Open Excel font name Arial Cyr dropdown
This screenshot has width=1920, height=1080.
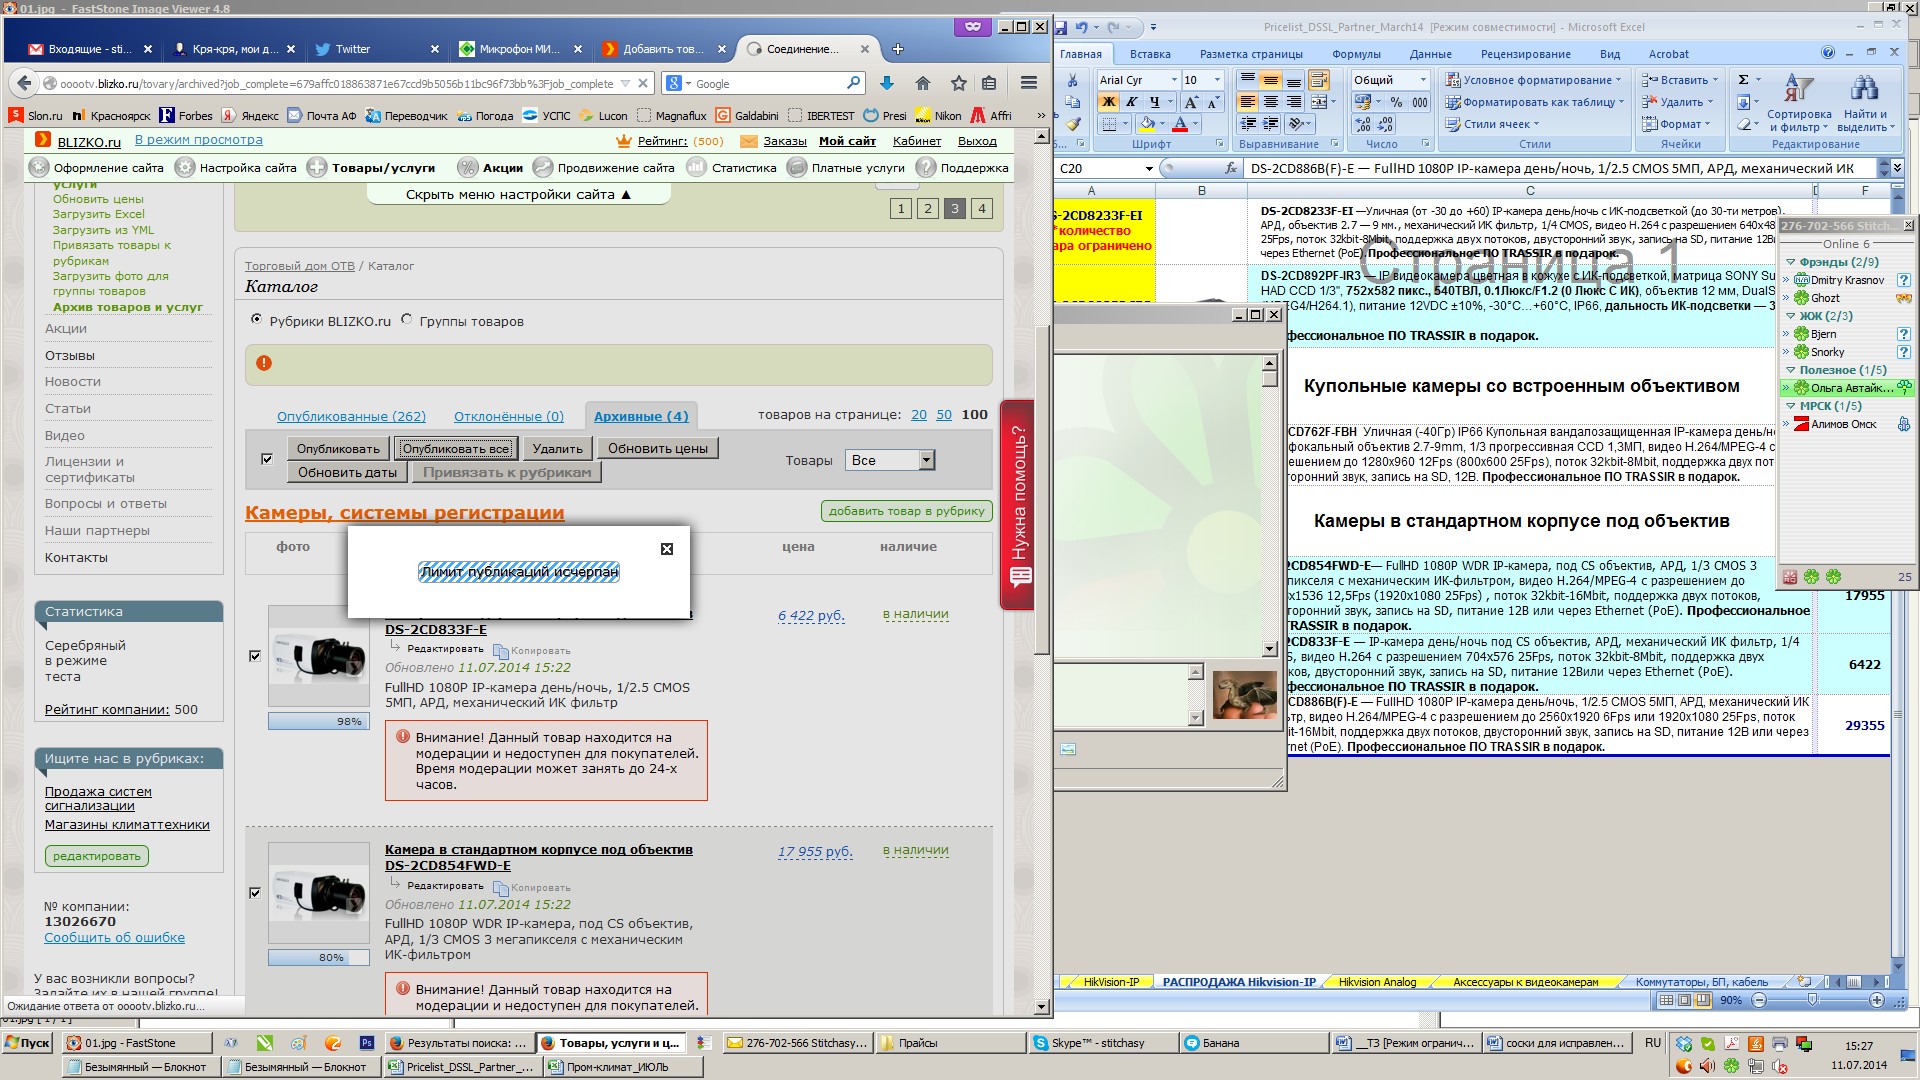tap(1173, 80)
